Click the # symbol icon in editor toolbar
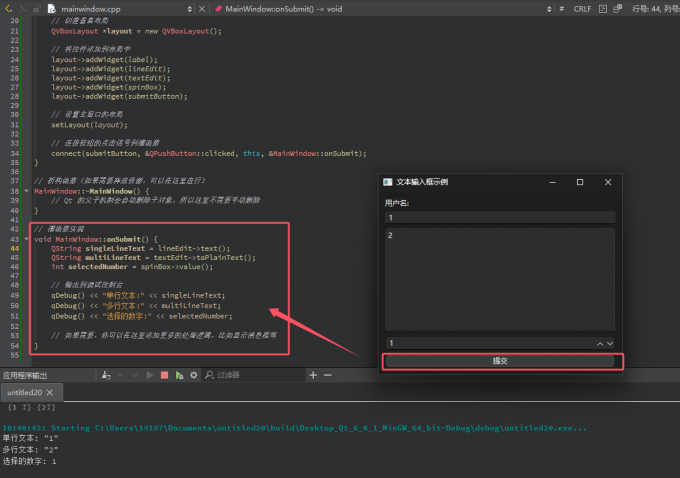 point(562,8)
